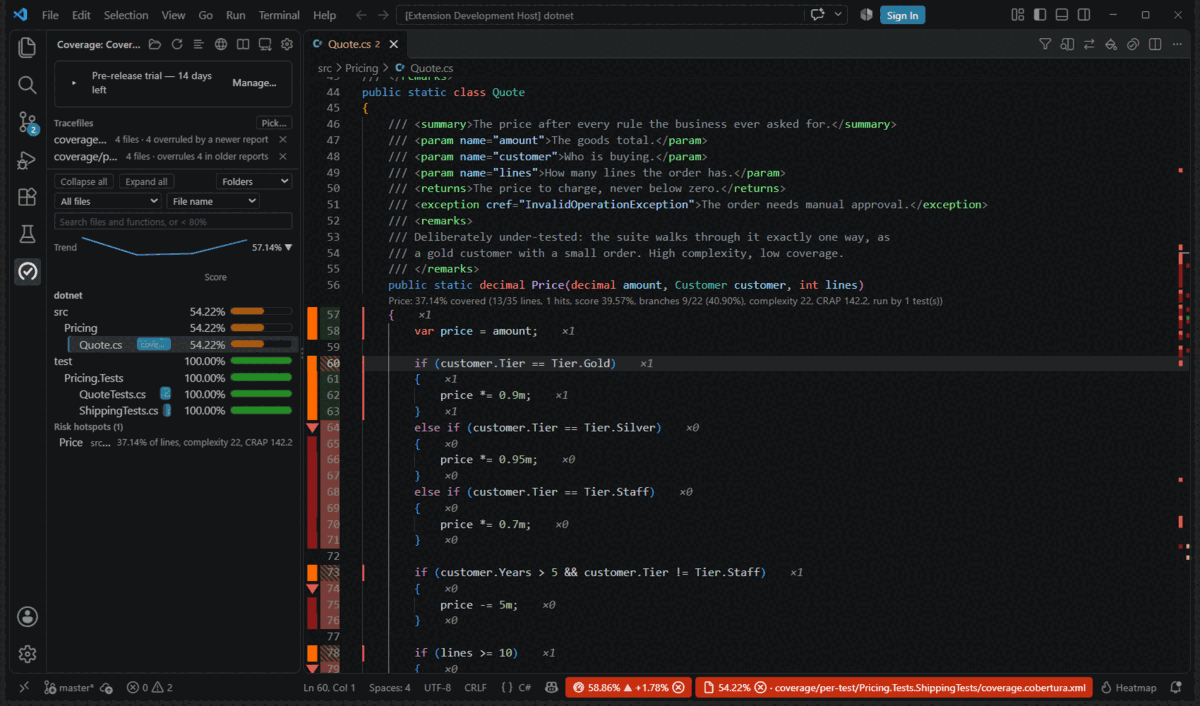Click the swap arrows icon in editor toolbar
Viewport: 1200px width, 706px height.
pyautogui.click(x=1089, y=44)
